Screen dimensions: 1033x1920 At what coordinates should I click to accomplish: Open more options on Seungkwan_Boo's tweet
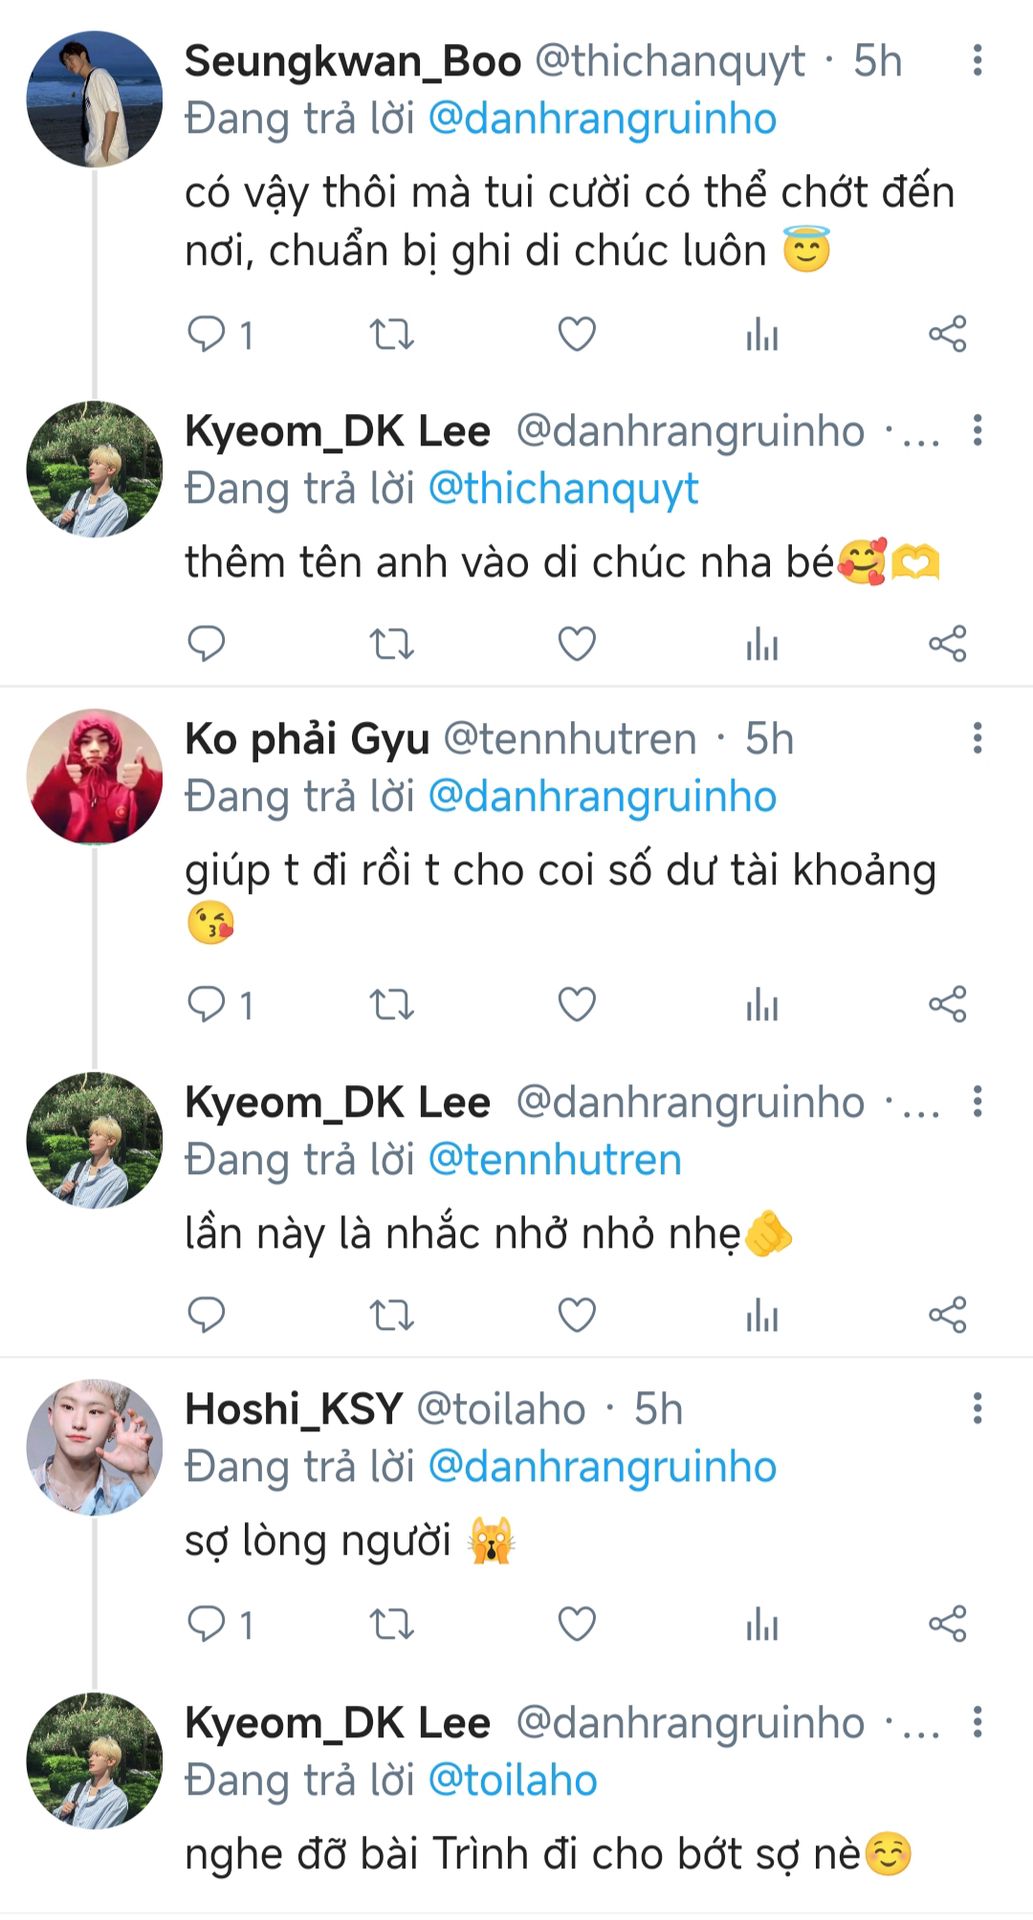pyautogui.click(x=977, y=60)
